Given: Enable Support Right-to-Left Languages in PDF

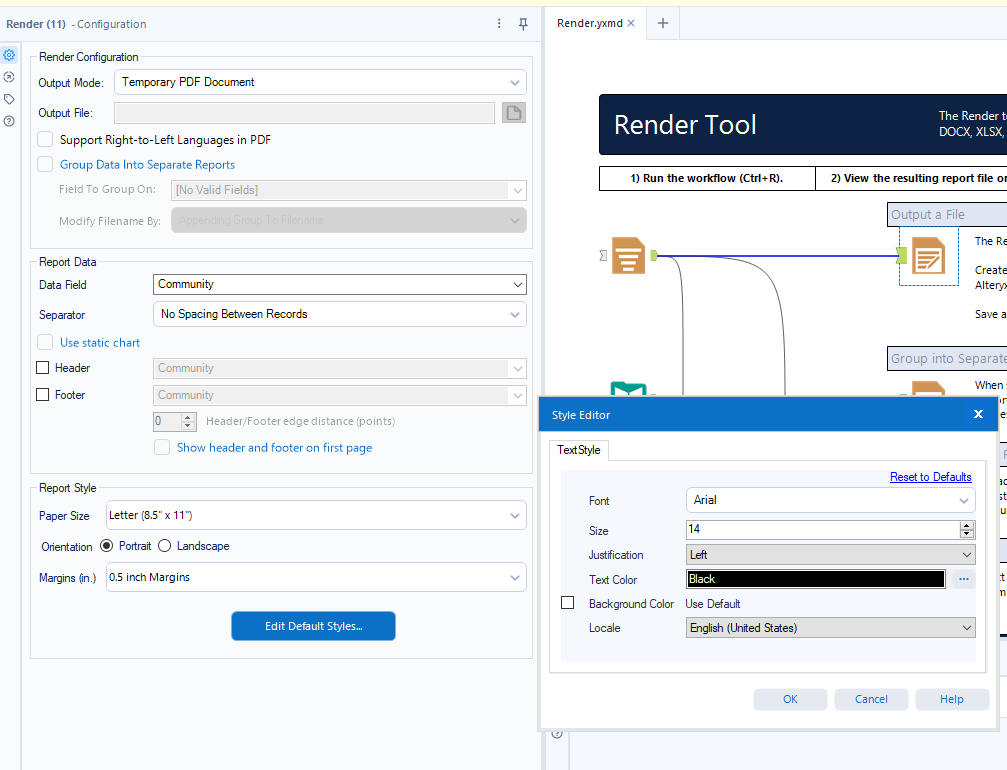Looking at the screenshot, I should [x=44, y=140].
